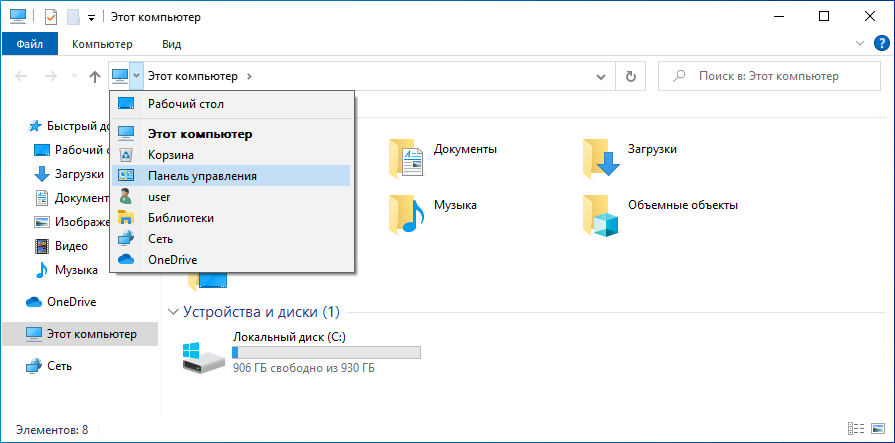Switch to large icons view in status bar

tap(879, 430)
